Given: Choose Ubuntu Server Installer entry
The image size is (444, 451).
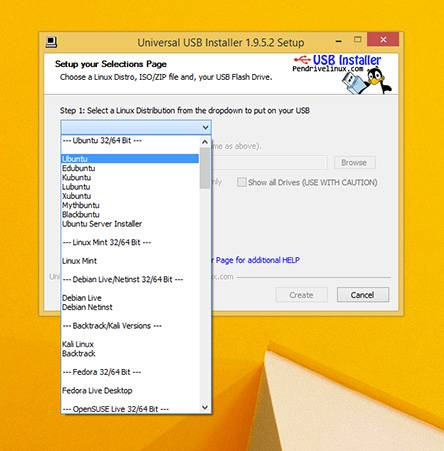Looking at the screenshot, I should point(130,224).
